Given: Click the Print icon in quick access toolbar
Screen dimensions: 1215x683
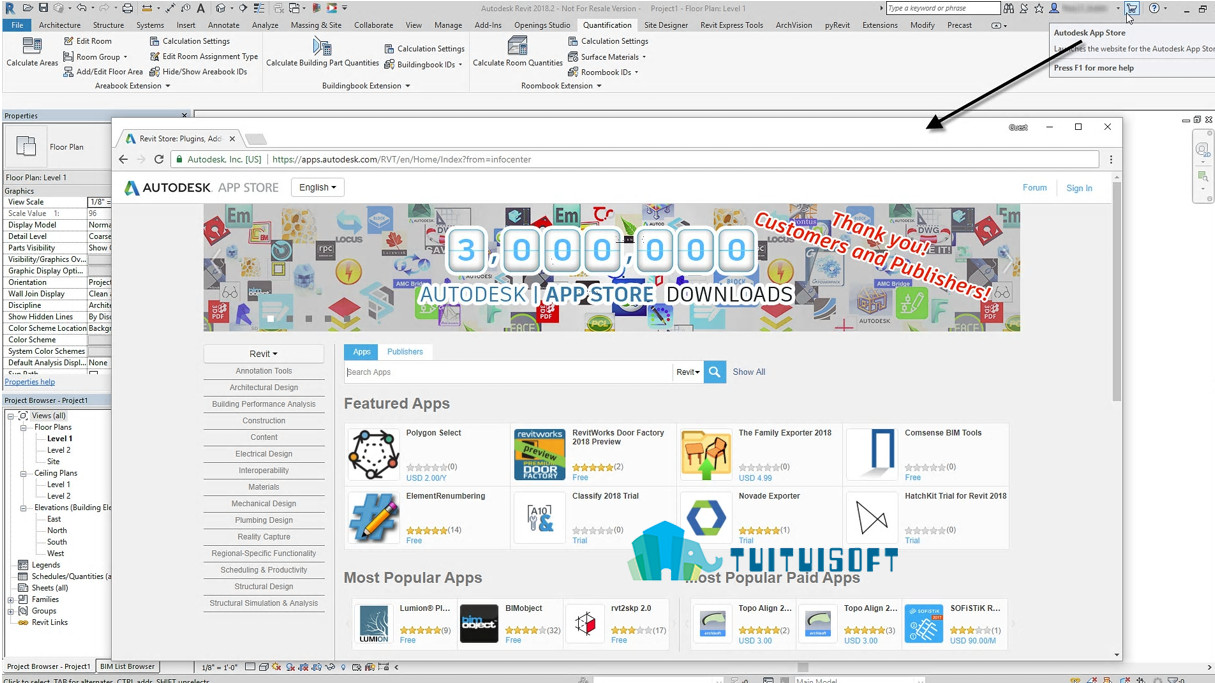Looking at the screenshot, I should (127, 8).
